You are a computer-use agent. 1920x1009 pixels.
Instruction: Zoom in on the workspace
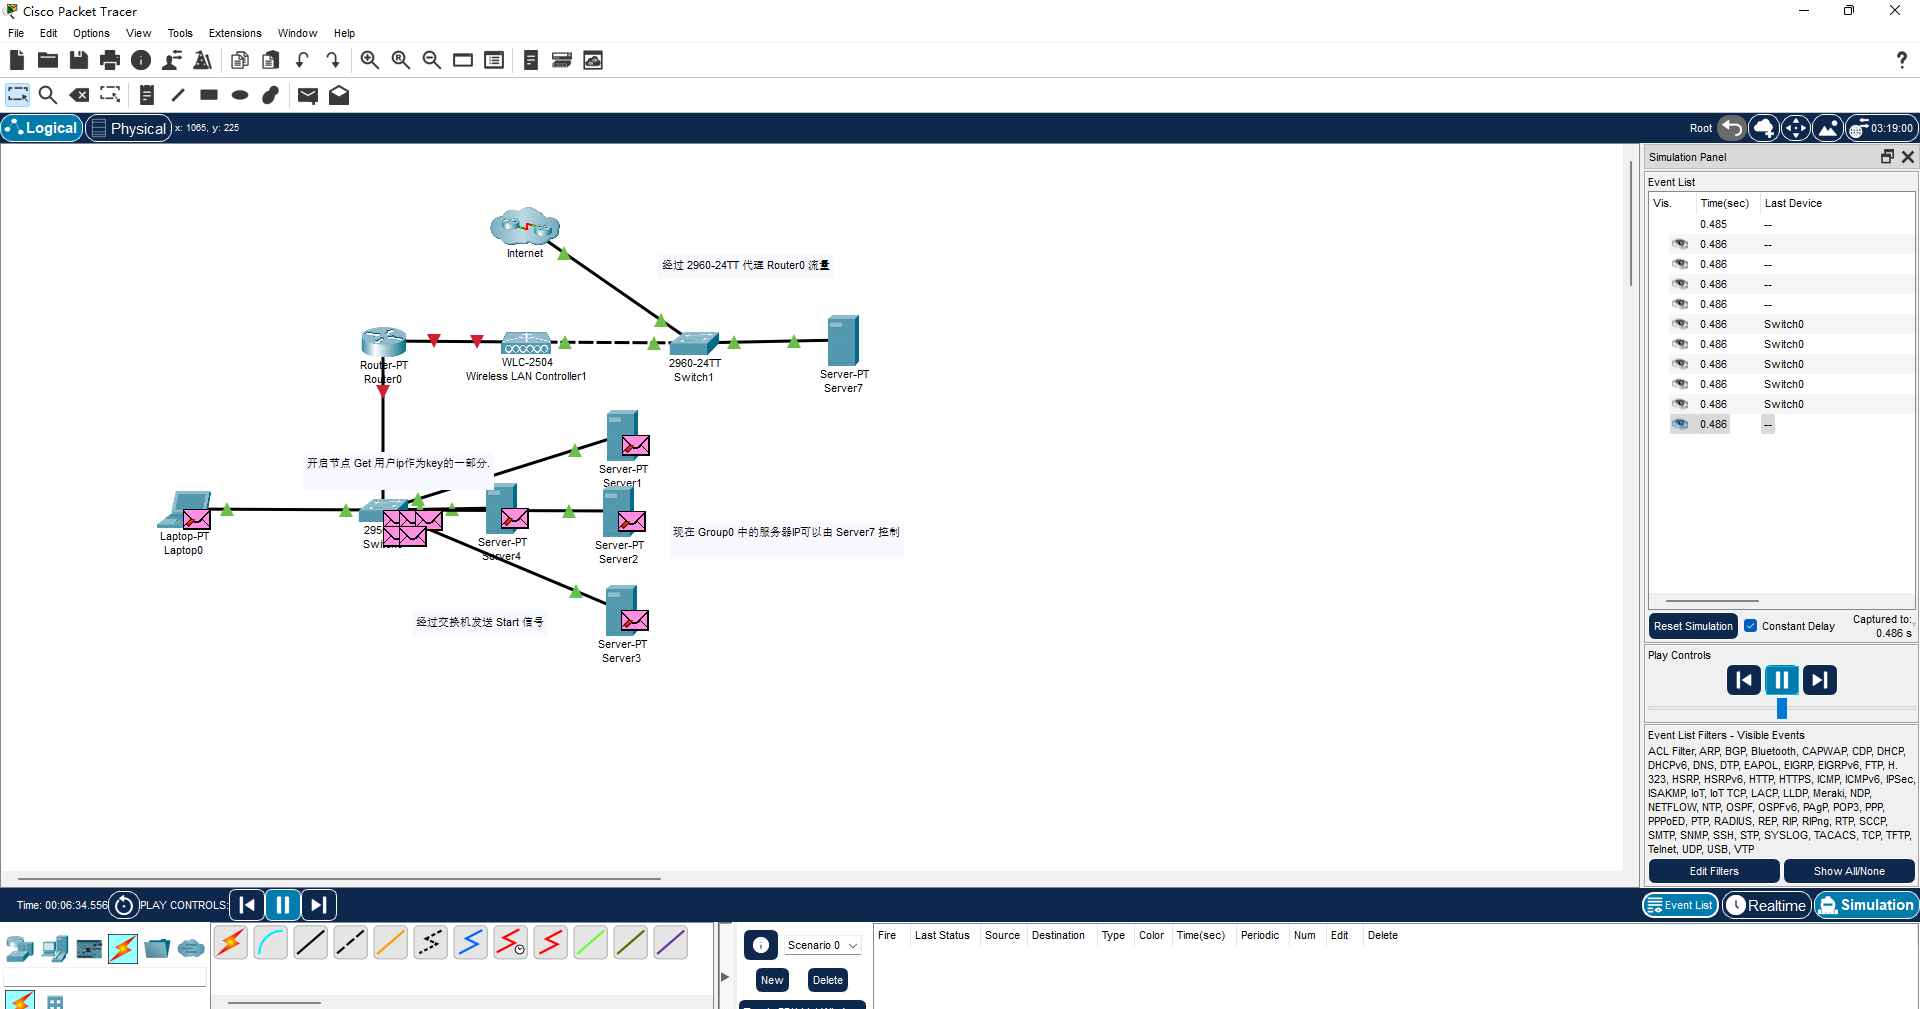370,60
